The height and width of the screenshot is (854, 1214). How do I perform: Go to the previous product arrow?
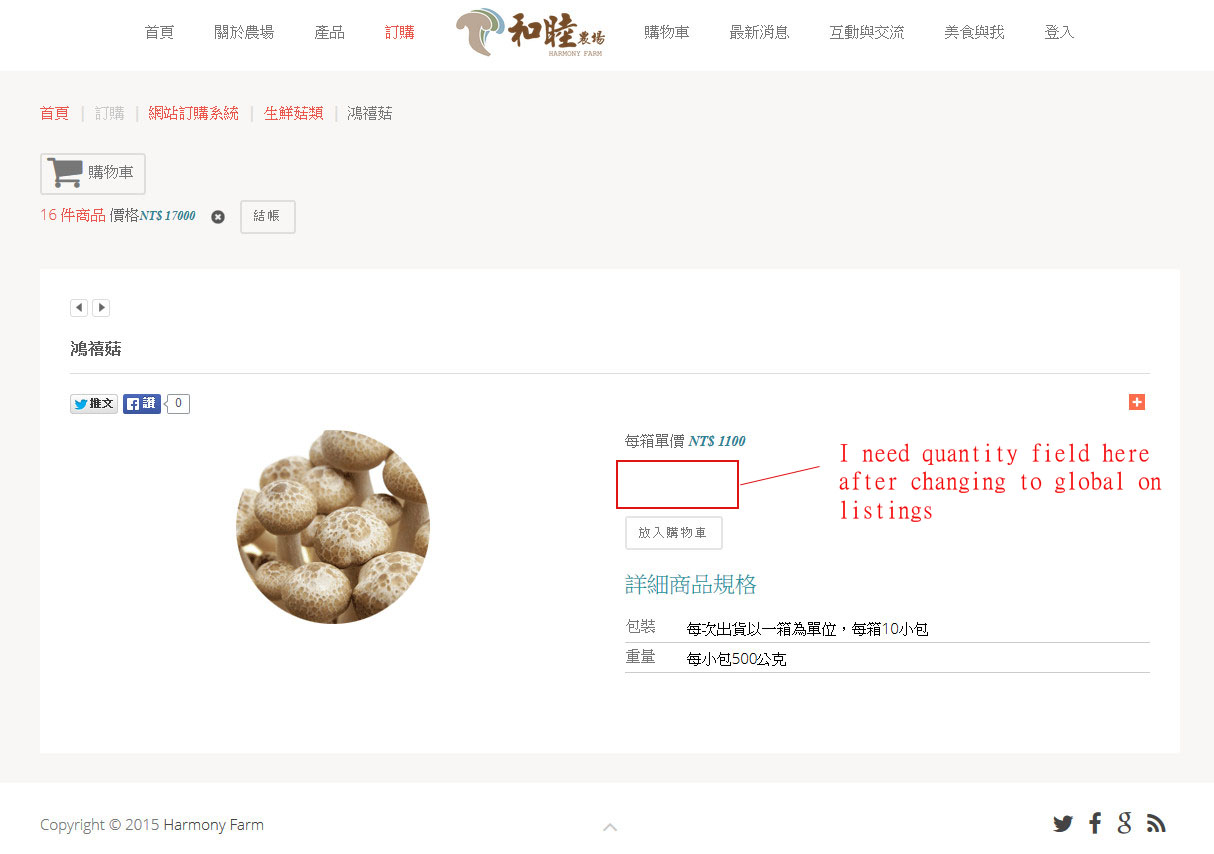(x=79, y=308)
